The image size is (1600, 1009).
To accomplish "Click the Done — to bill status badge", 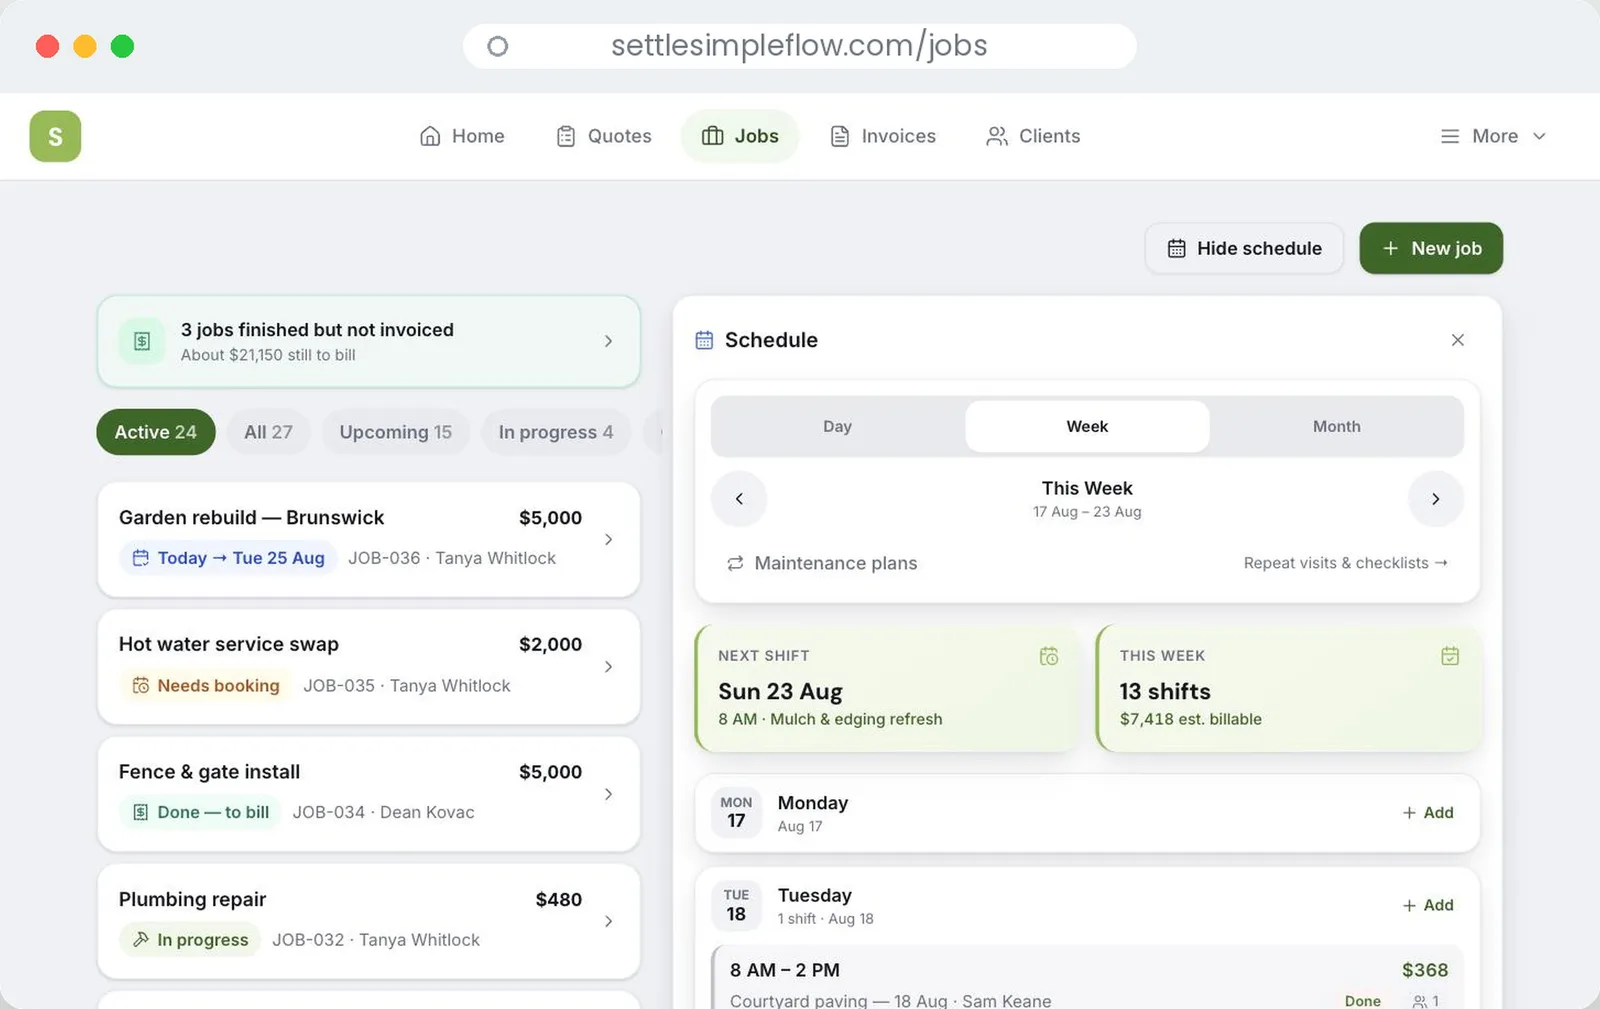I will 200,812.
